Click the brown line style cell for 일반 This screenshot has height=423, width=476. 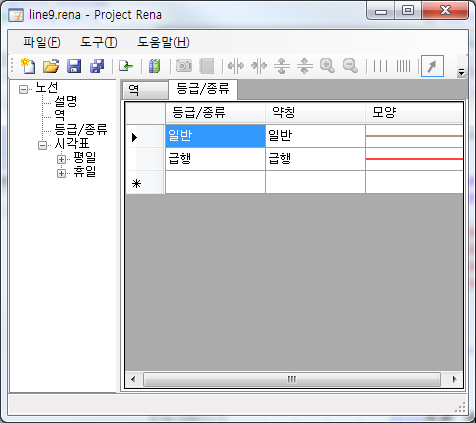coord(414,136)
